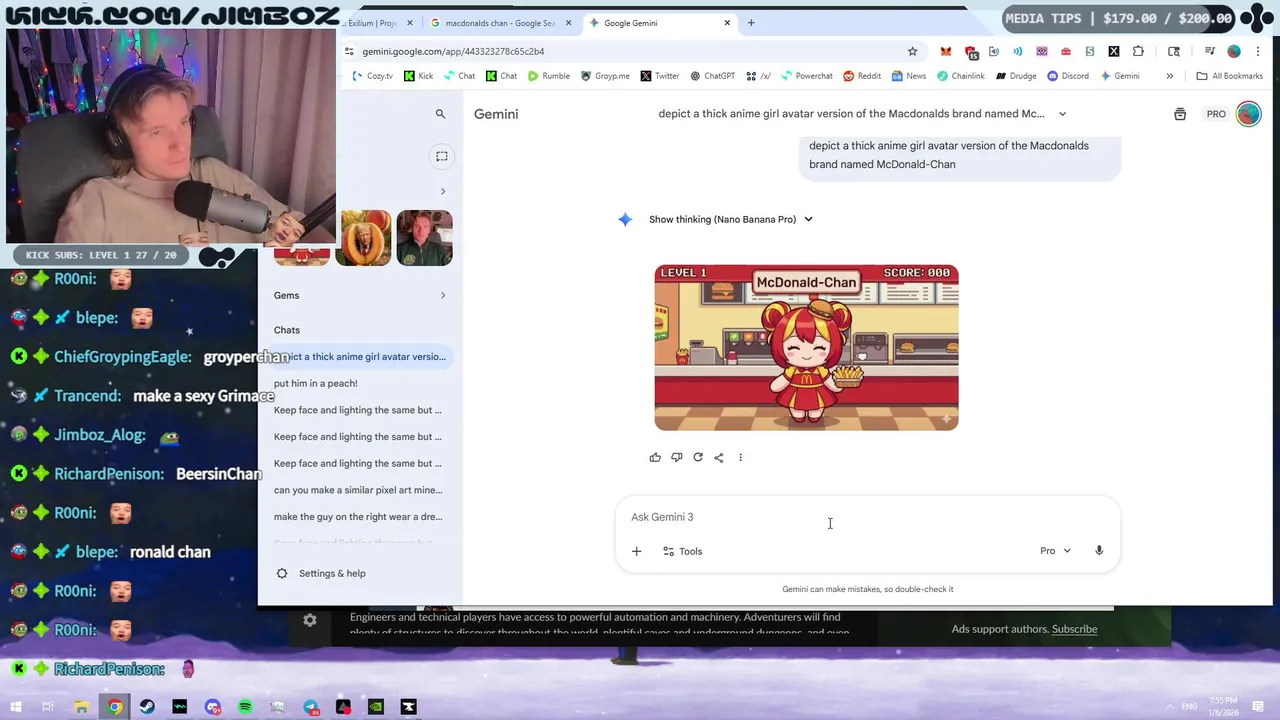Click the McDonald-Chan generated image

[x=806, y=348]
